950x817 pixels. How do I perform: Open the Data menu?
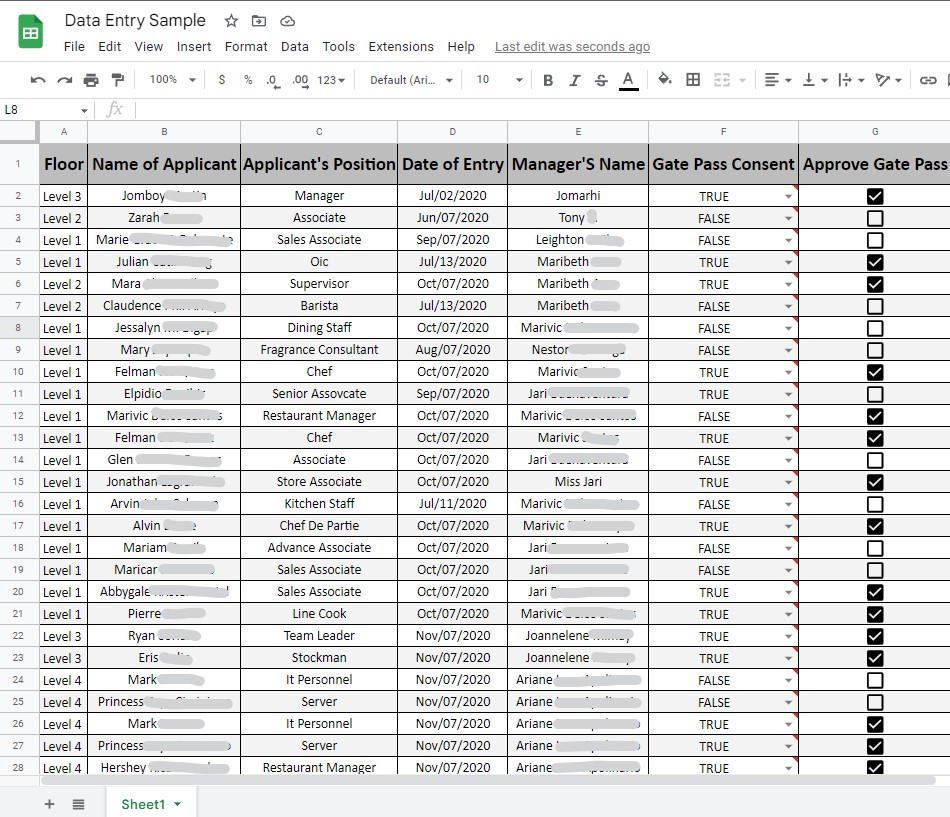coord(294,47)
